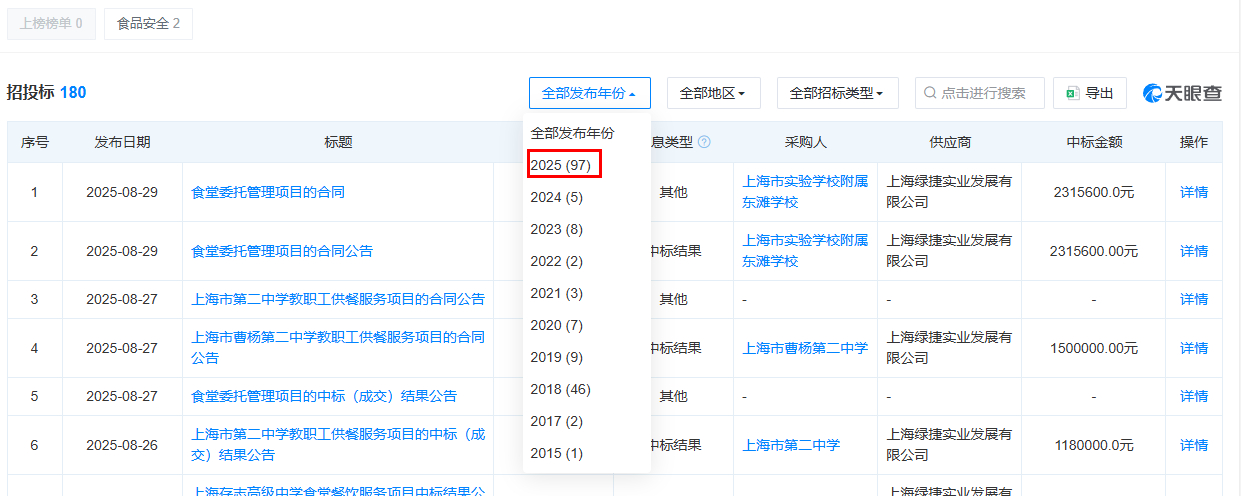Viewport: 1241px width, 496px height.
Task: Click amount 2315600.0元 in row 1
Action: tap(1094, 192)
